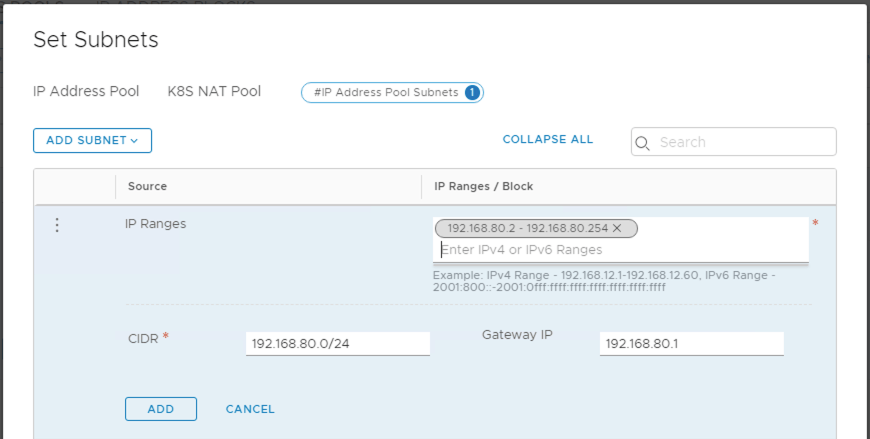
Task: Open the Add Subnet dropdown
Action: [x=92, y=141]
